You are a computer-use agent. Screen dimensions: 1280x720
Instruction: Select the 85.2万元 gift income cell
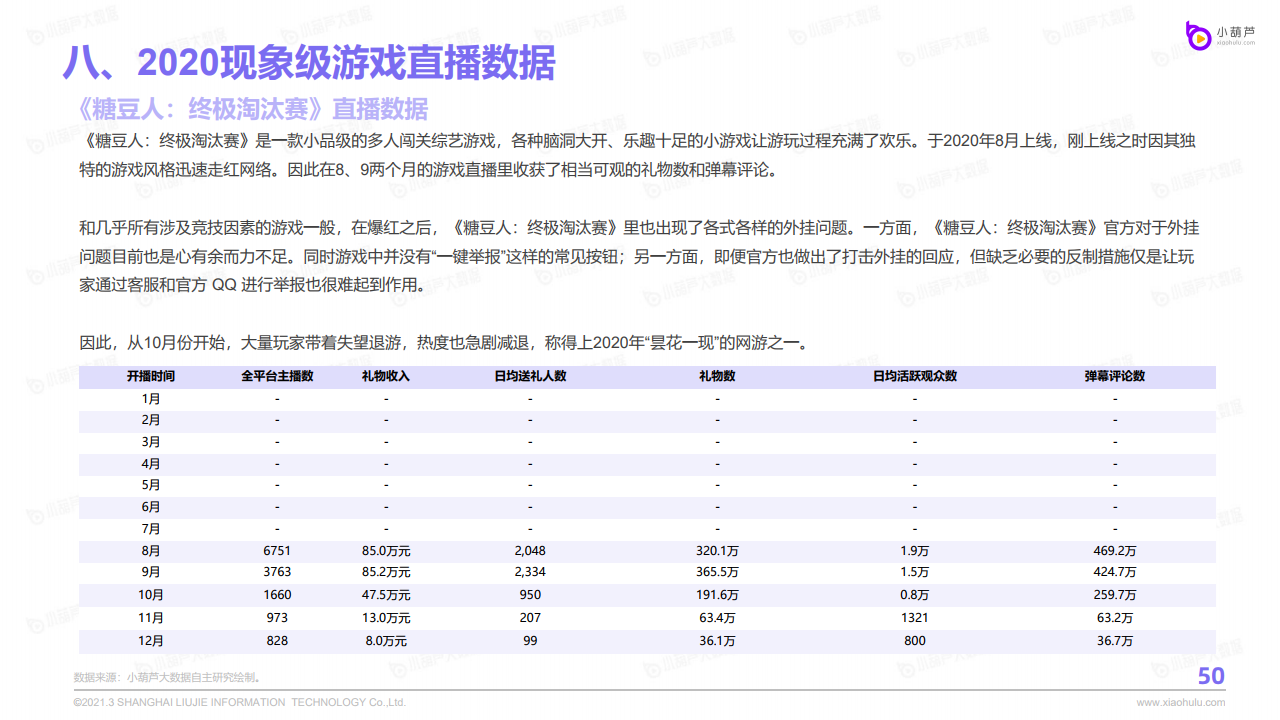(386, 573)
